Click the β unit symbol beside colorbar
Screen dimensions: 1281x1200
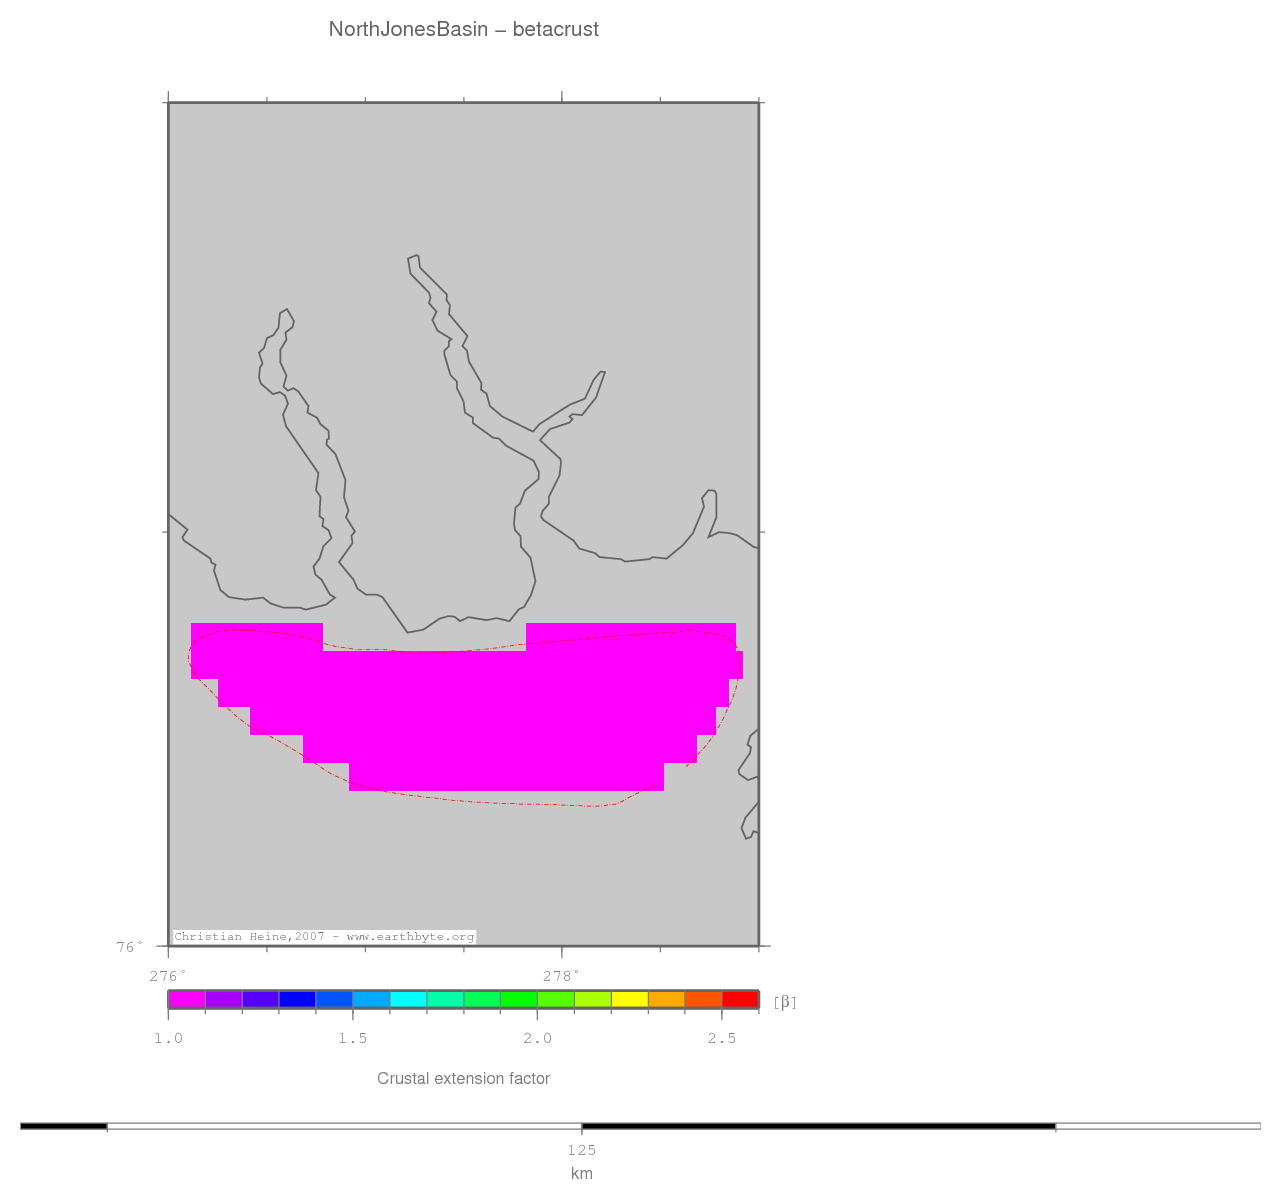click(785, 1002)
